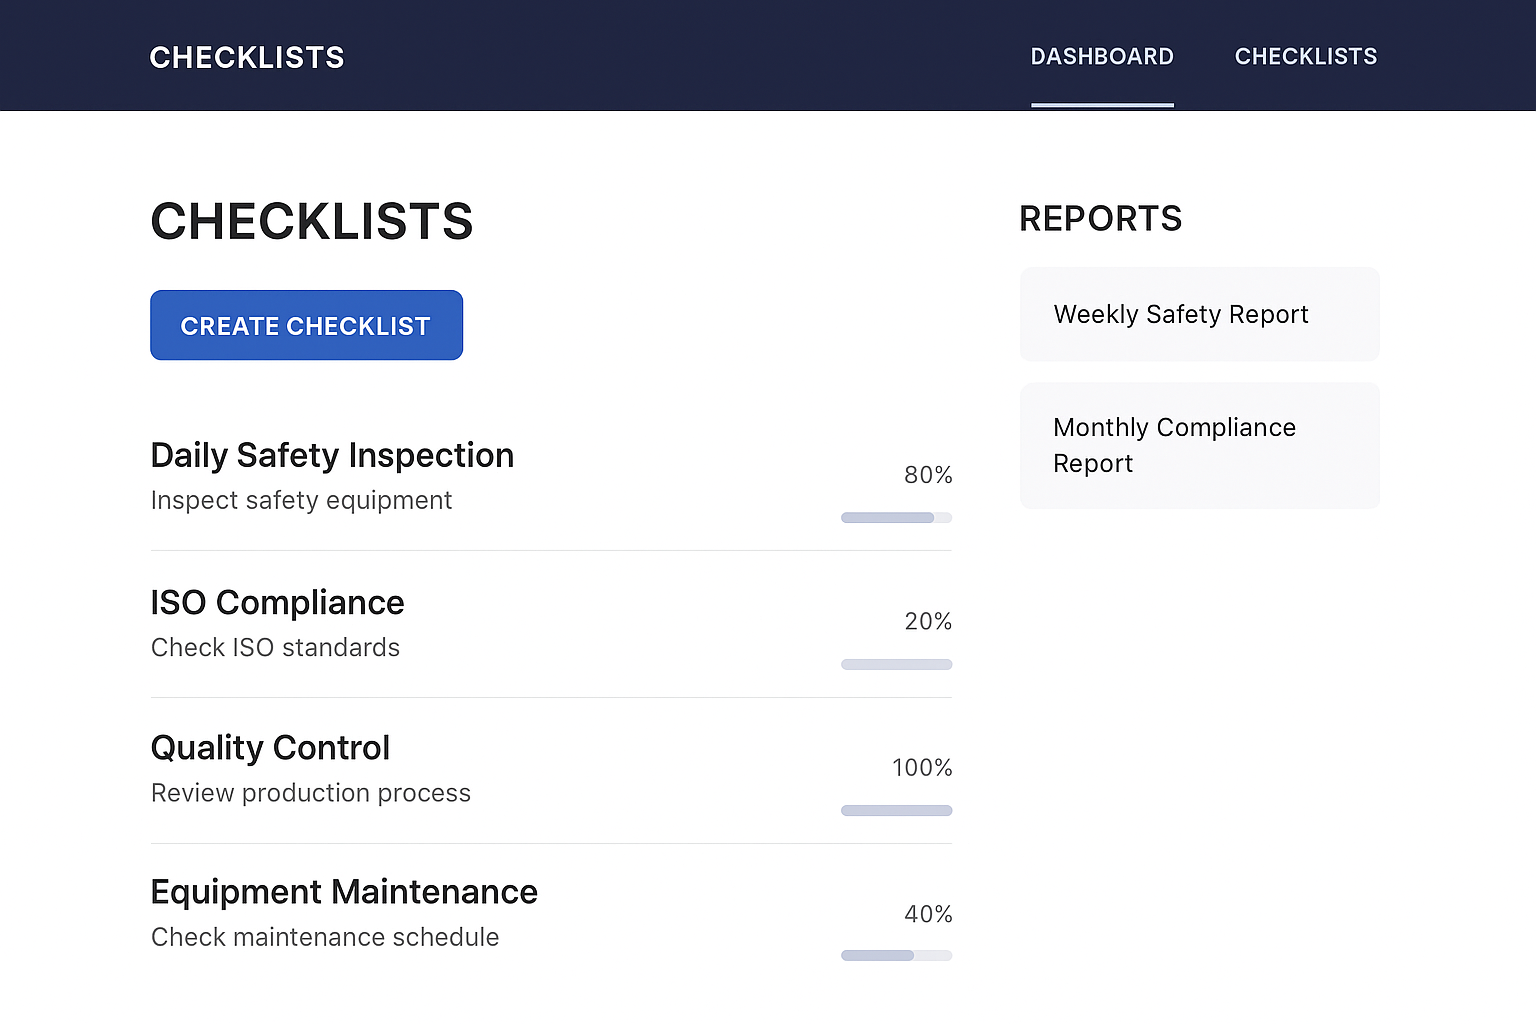Image resolution: width=1536 pixels, height=1024 pixels.
Task: Click the 100% label for Quality Control
Action: (x=921, y=767)
